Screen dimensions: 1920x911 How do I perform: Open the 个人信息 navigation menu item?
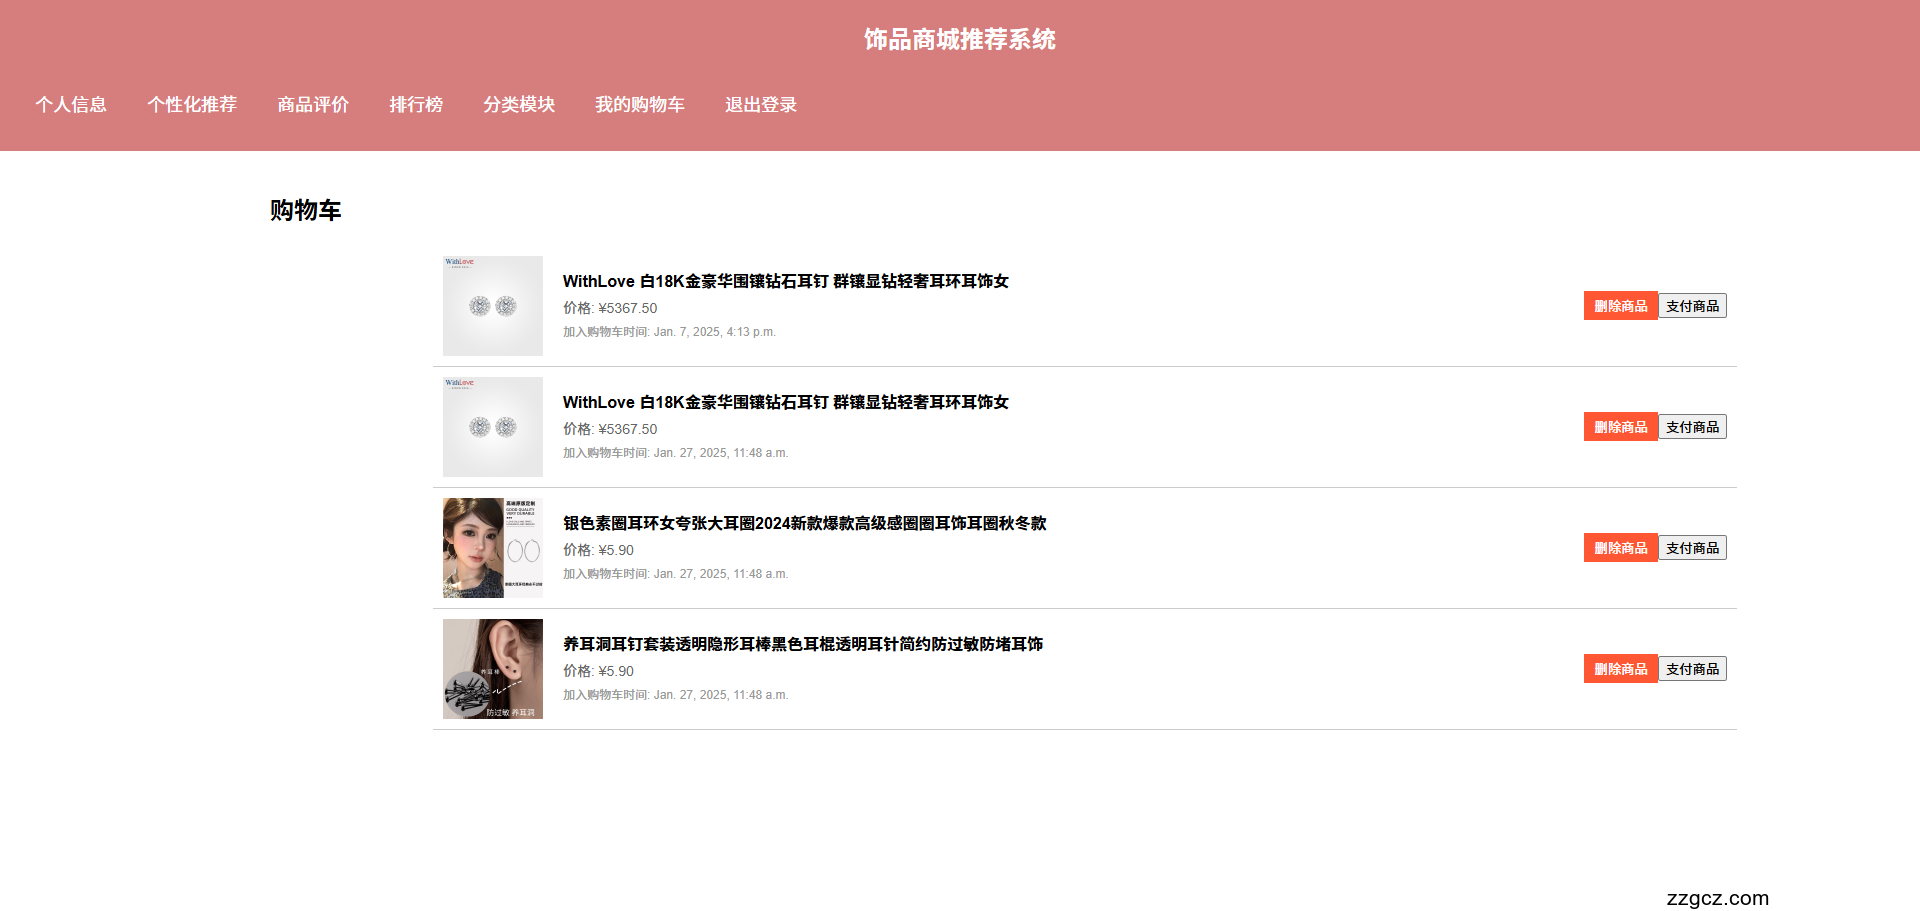point(70,104)
